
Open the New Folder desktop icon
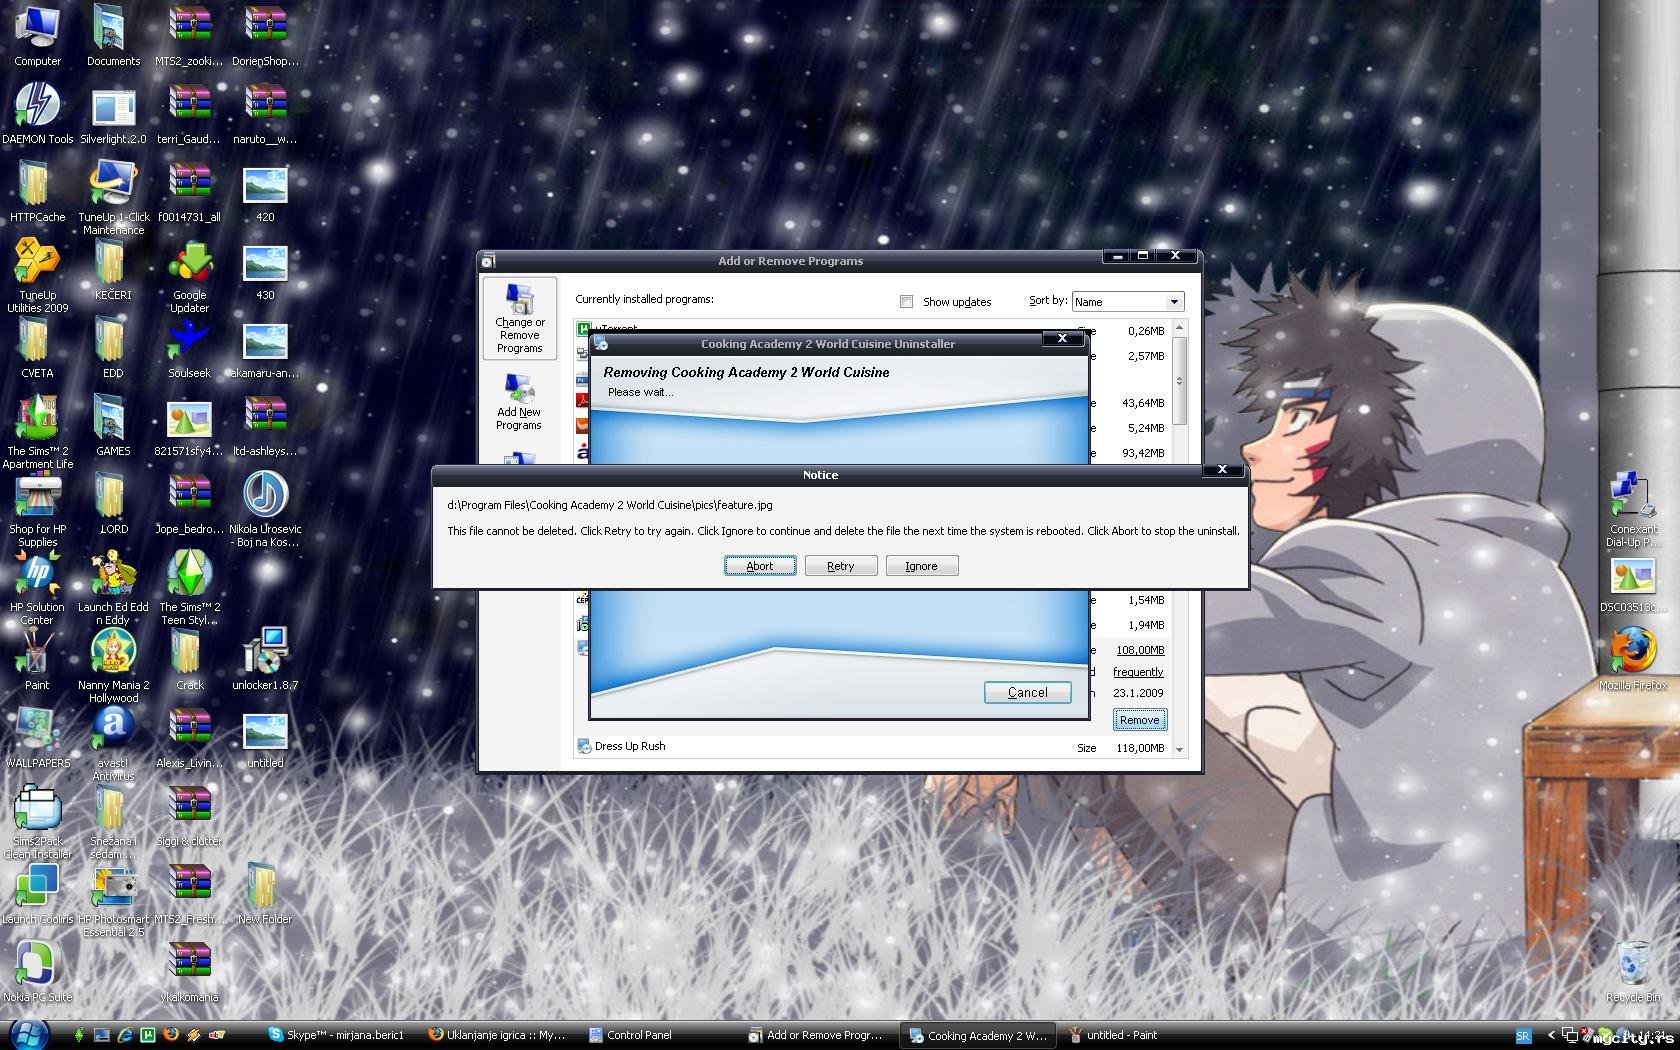pyautogui.click(x=265, y=894)
